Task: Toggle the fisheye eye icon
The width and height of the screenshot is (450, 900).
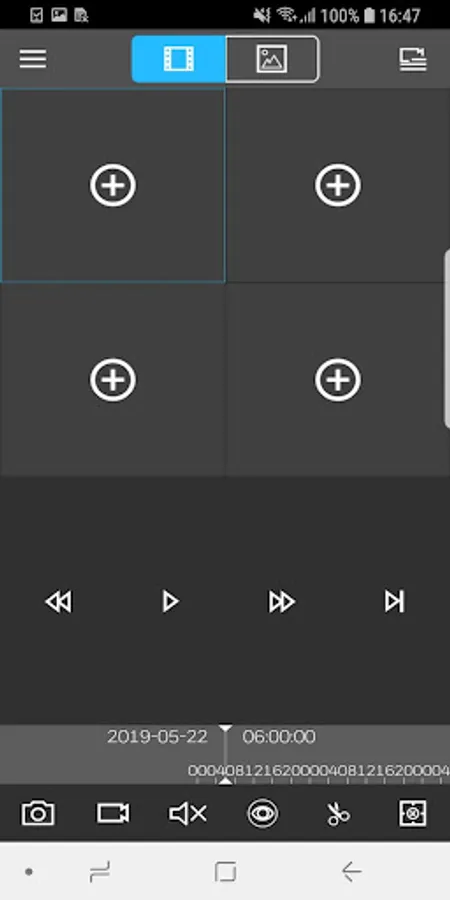Action: (263, 813)
